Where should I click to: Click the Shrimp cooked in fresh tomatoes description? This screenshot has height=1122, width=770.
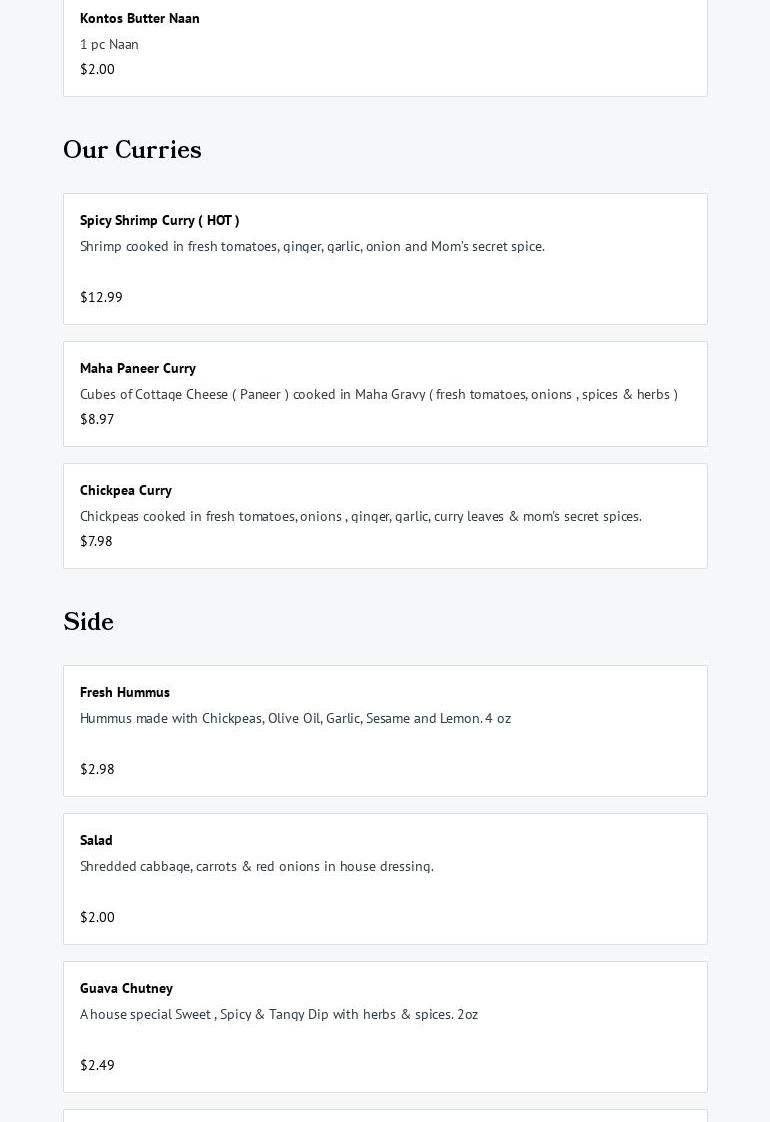click(313, 246)
